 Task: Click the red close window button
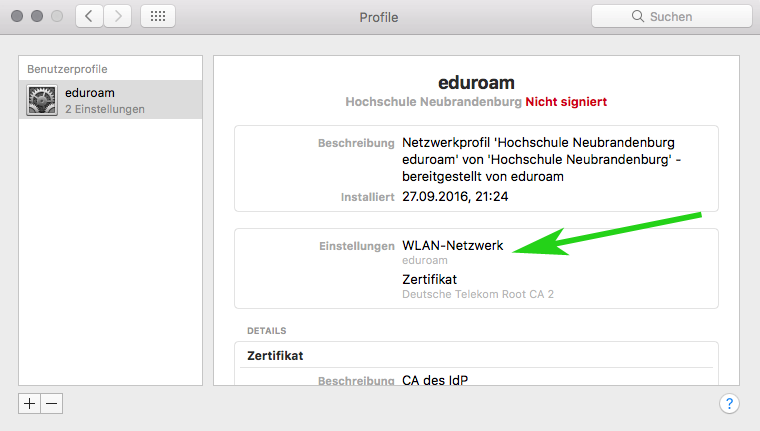point(17,16)
